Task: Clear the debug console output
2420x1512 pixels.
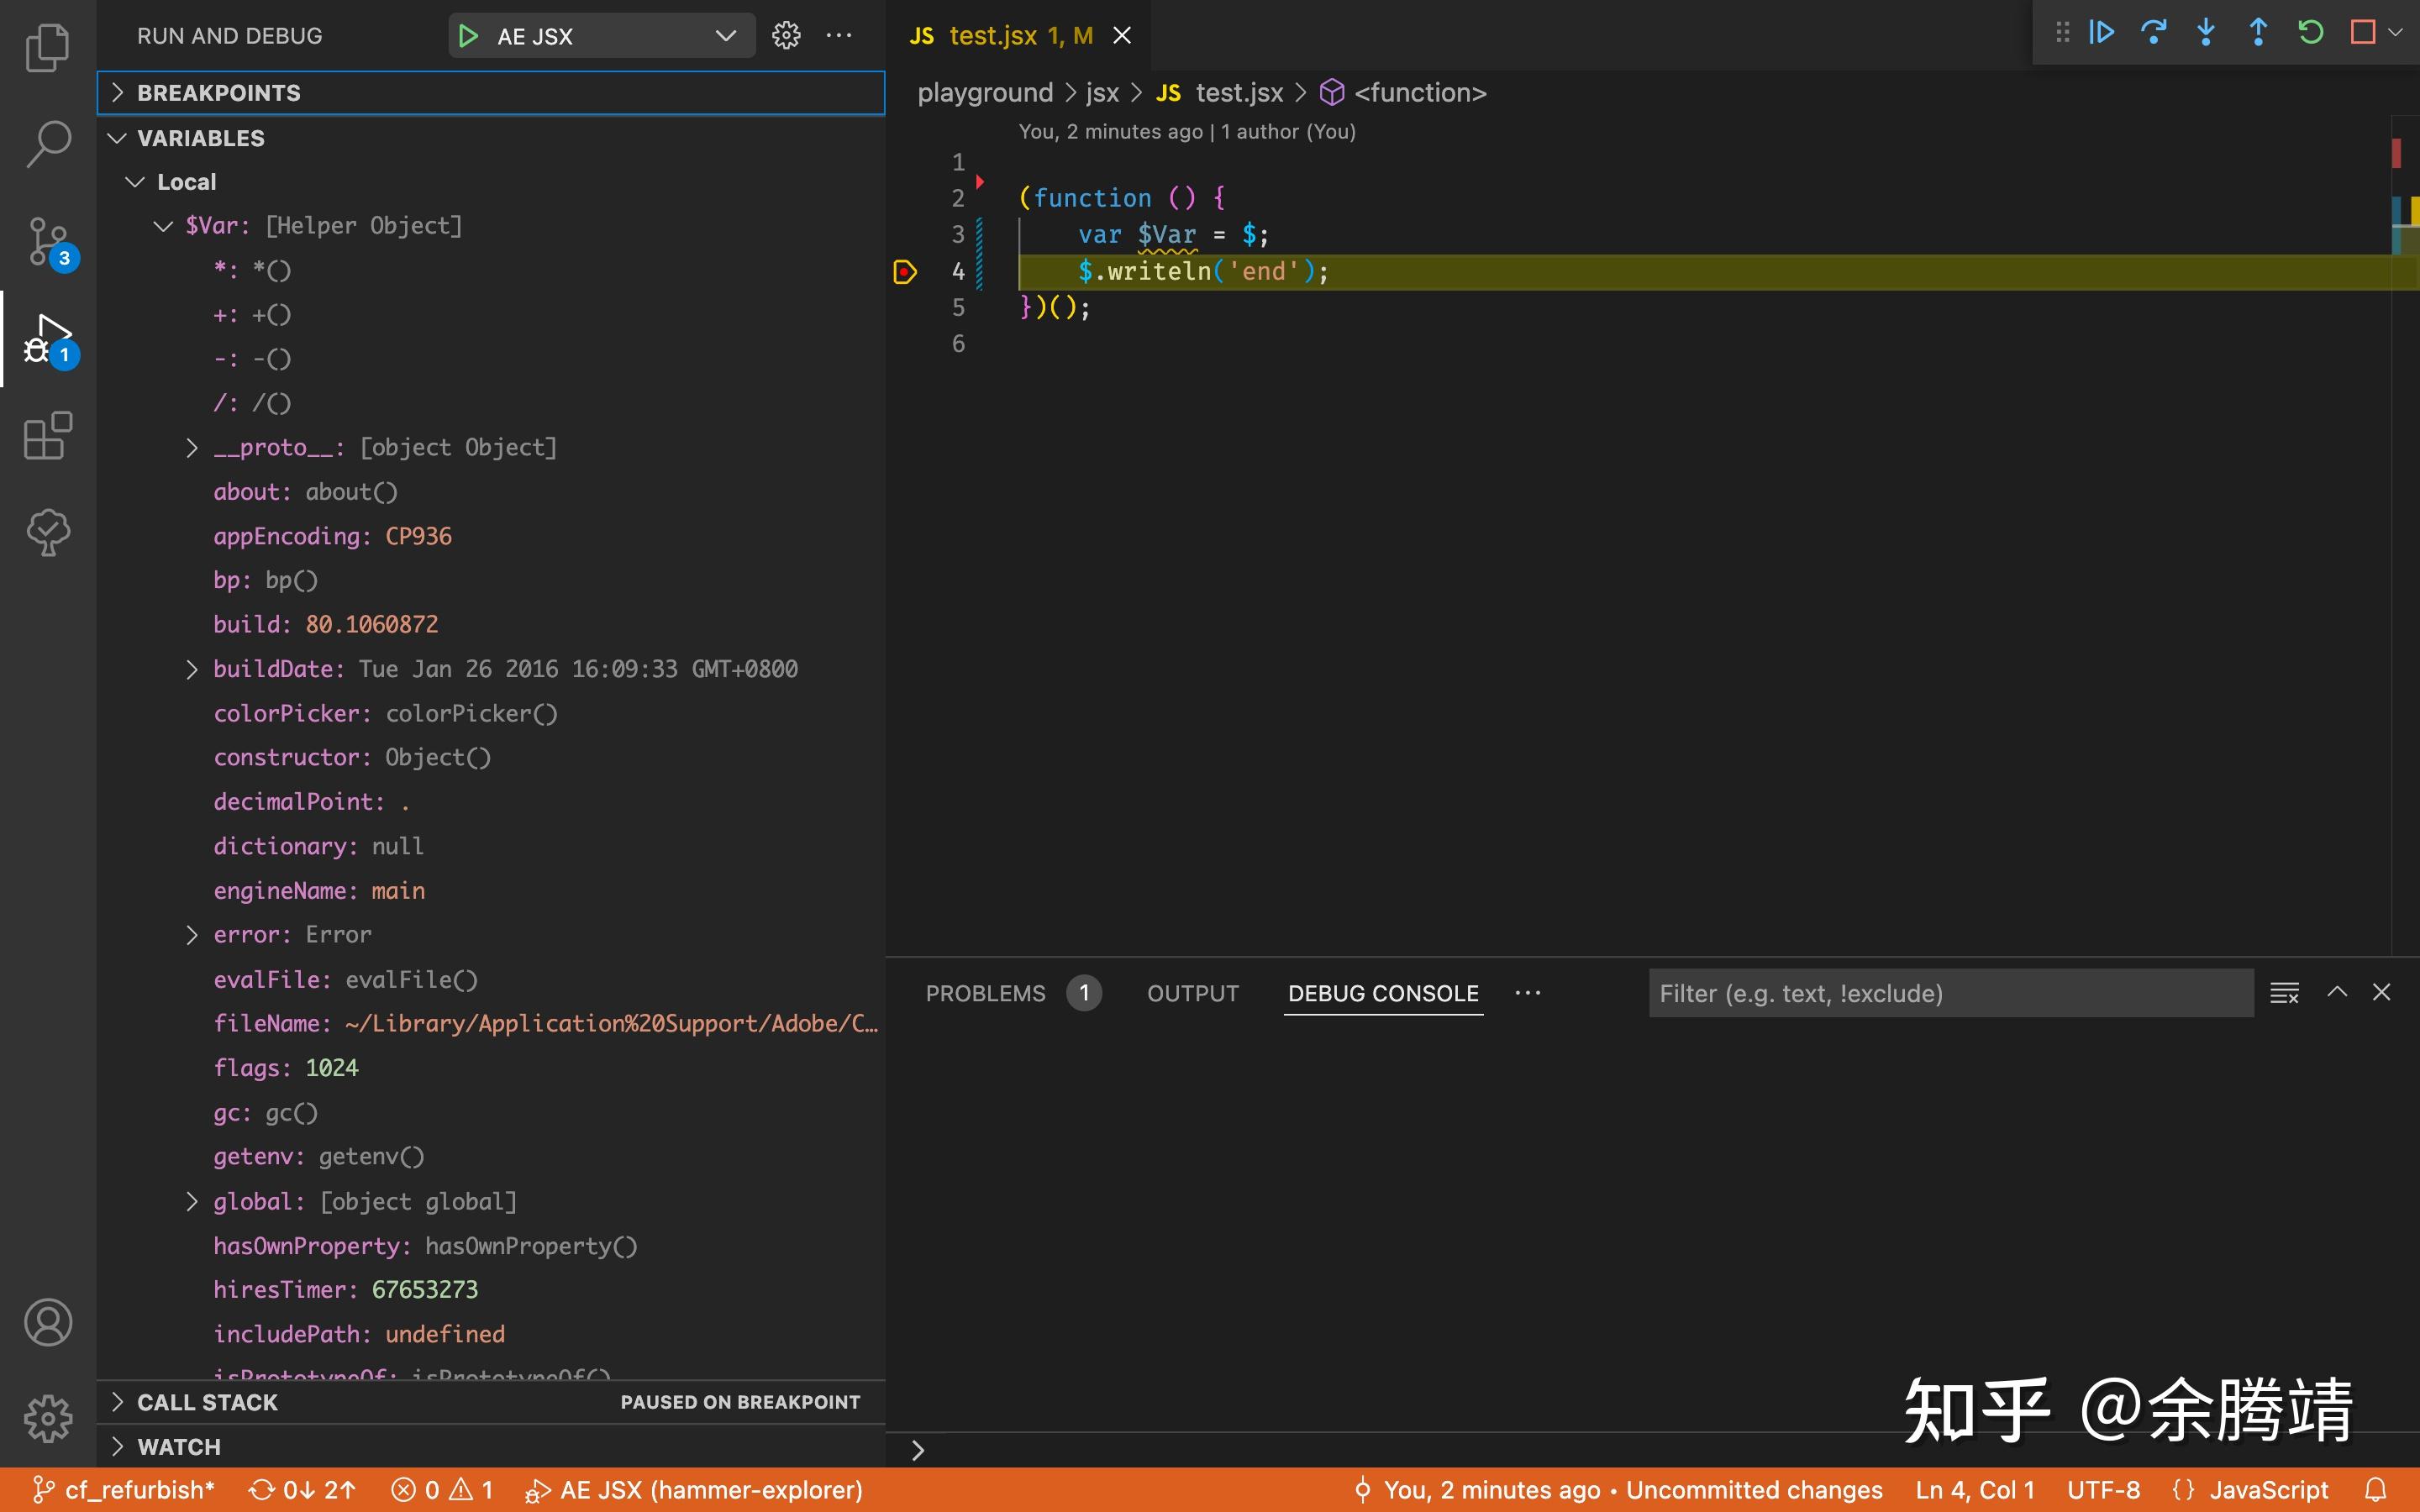Action: pyautogui.click(x=2284, y=993)
